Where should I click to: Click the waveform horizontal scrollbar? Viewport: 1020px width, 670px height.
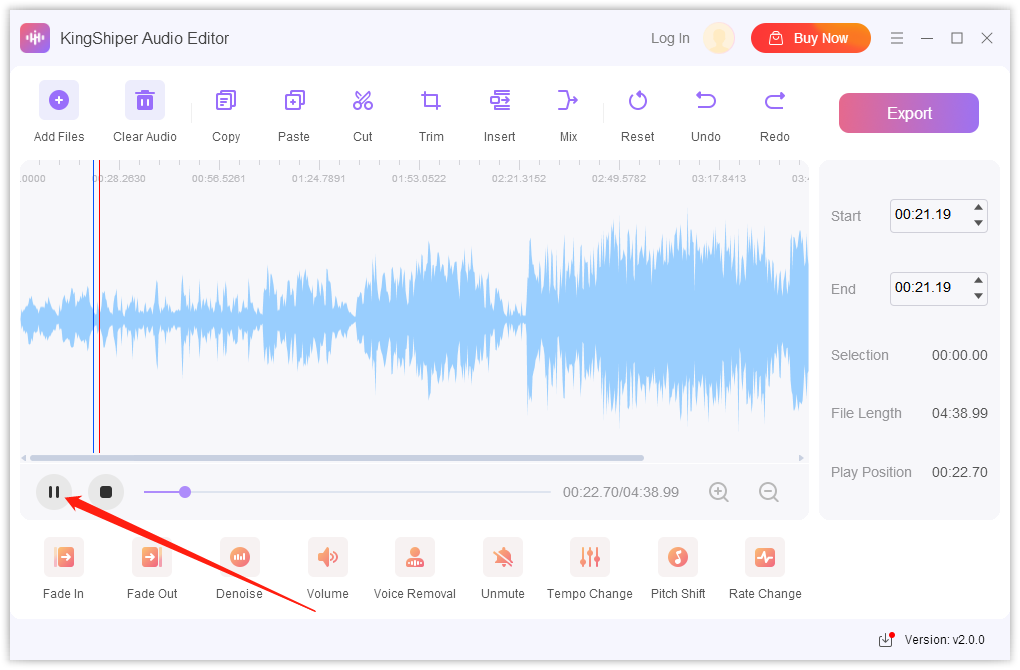(337, 458)
